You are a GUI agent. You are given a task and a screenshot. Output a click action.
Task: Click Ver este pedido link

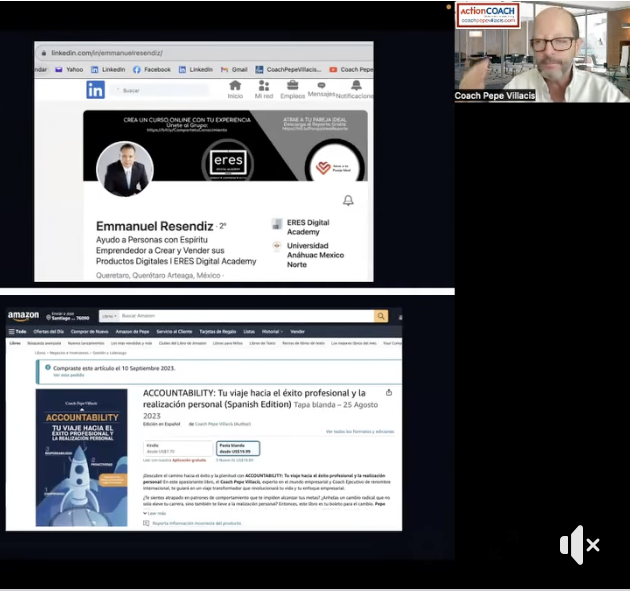[69, 375]
